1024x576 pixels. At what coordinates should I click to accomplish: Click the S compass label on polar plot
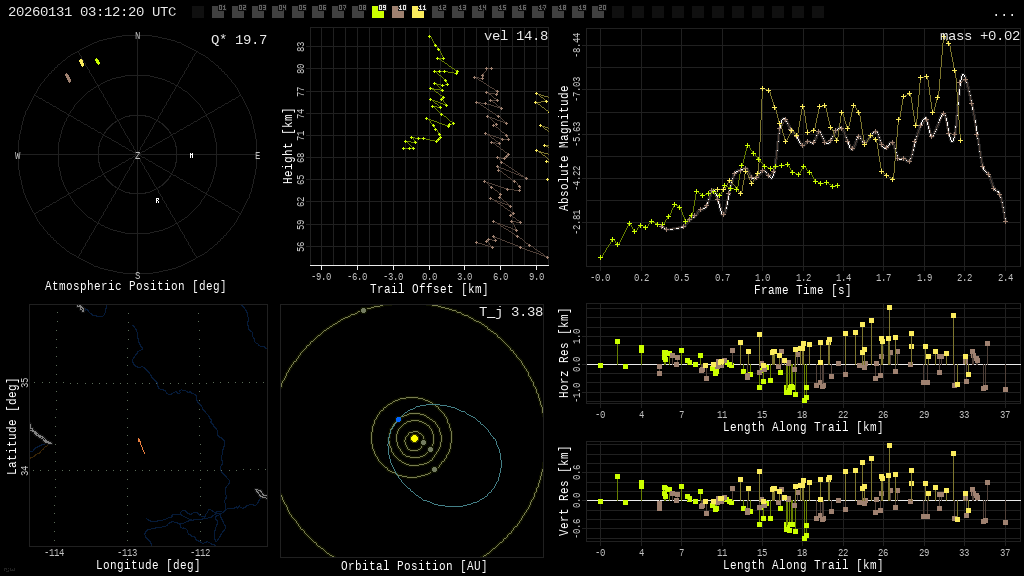137,276
